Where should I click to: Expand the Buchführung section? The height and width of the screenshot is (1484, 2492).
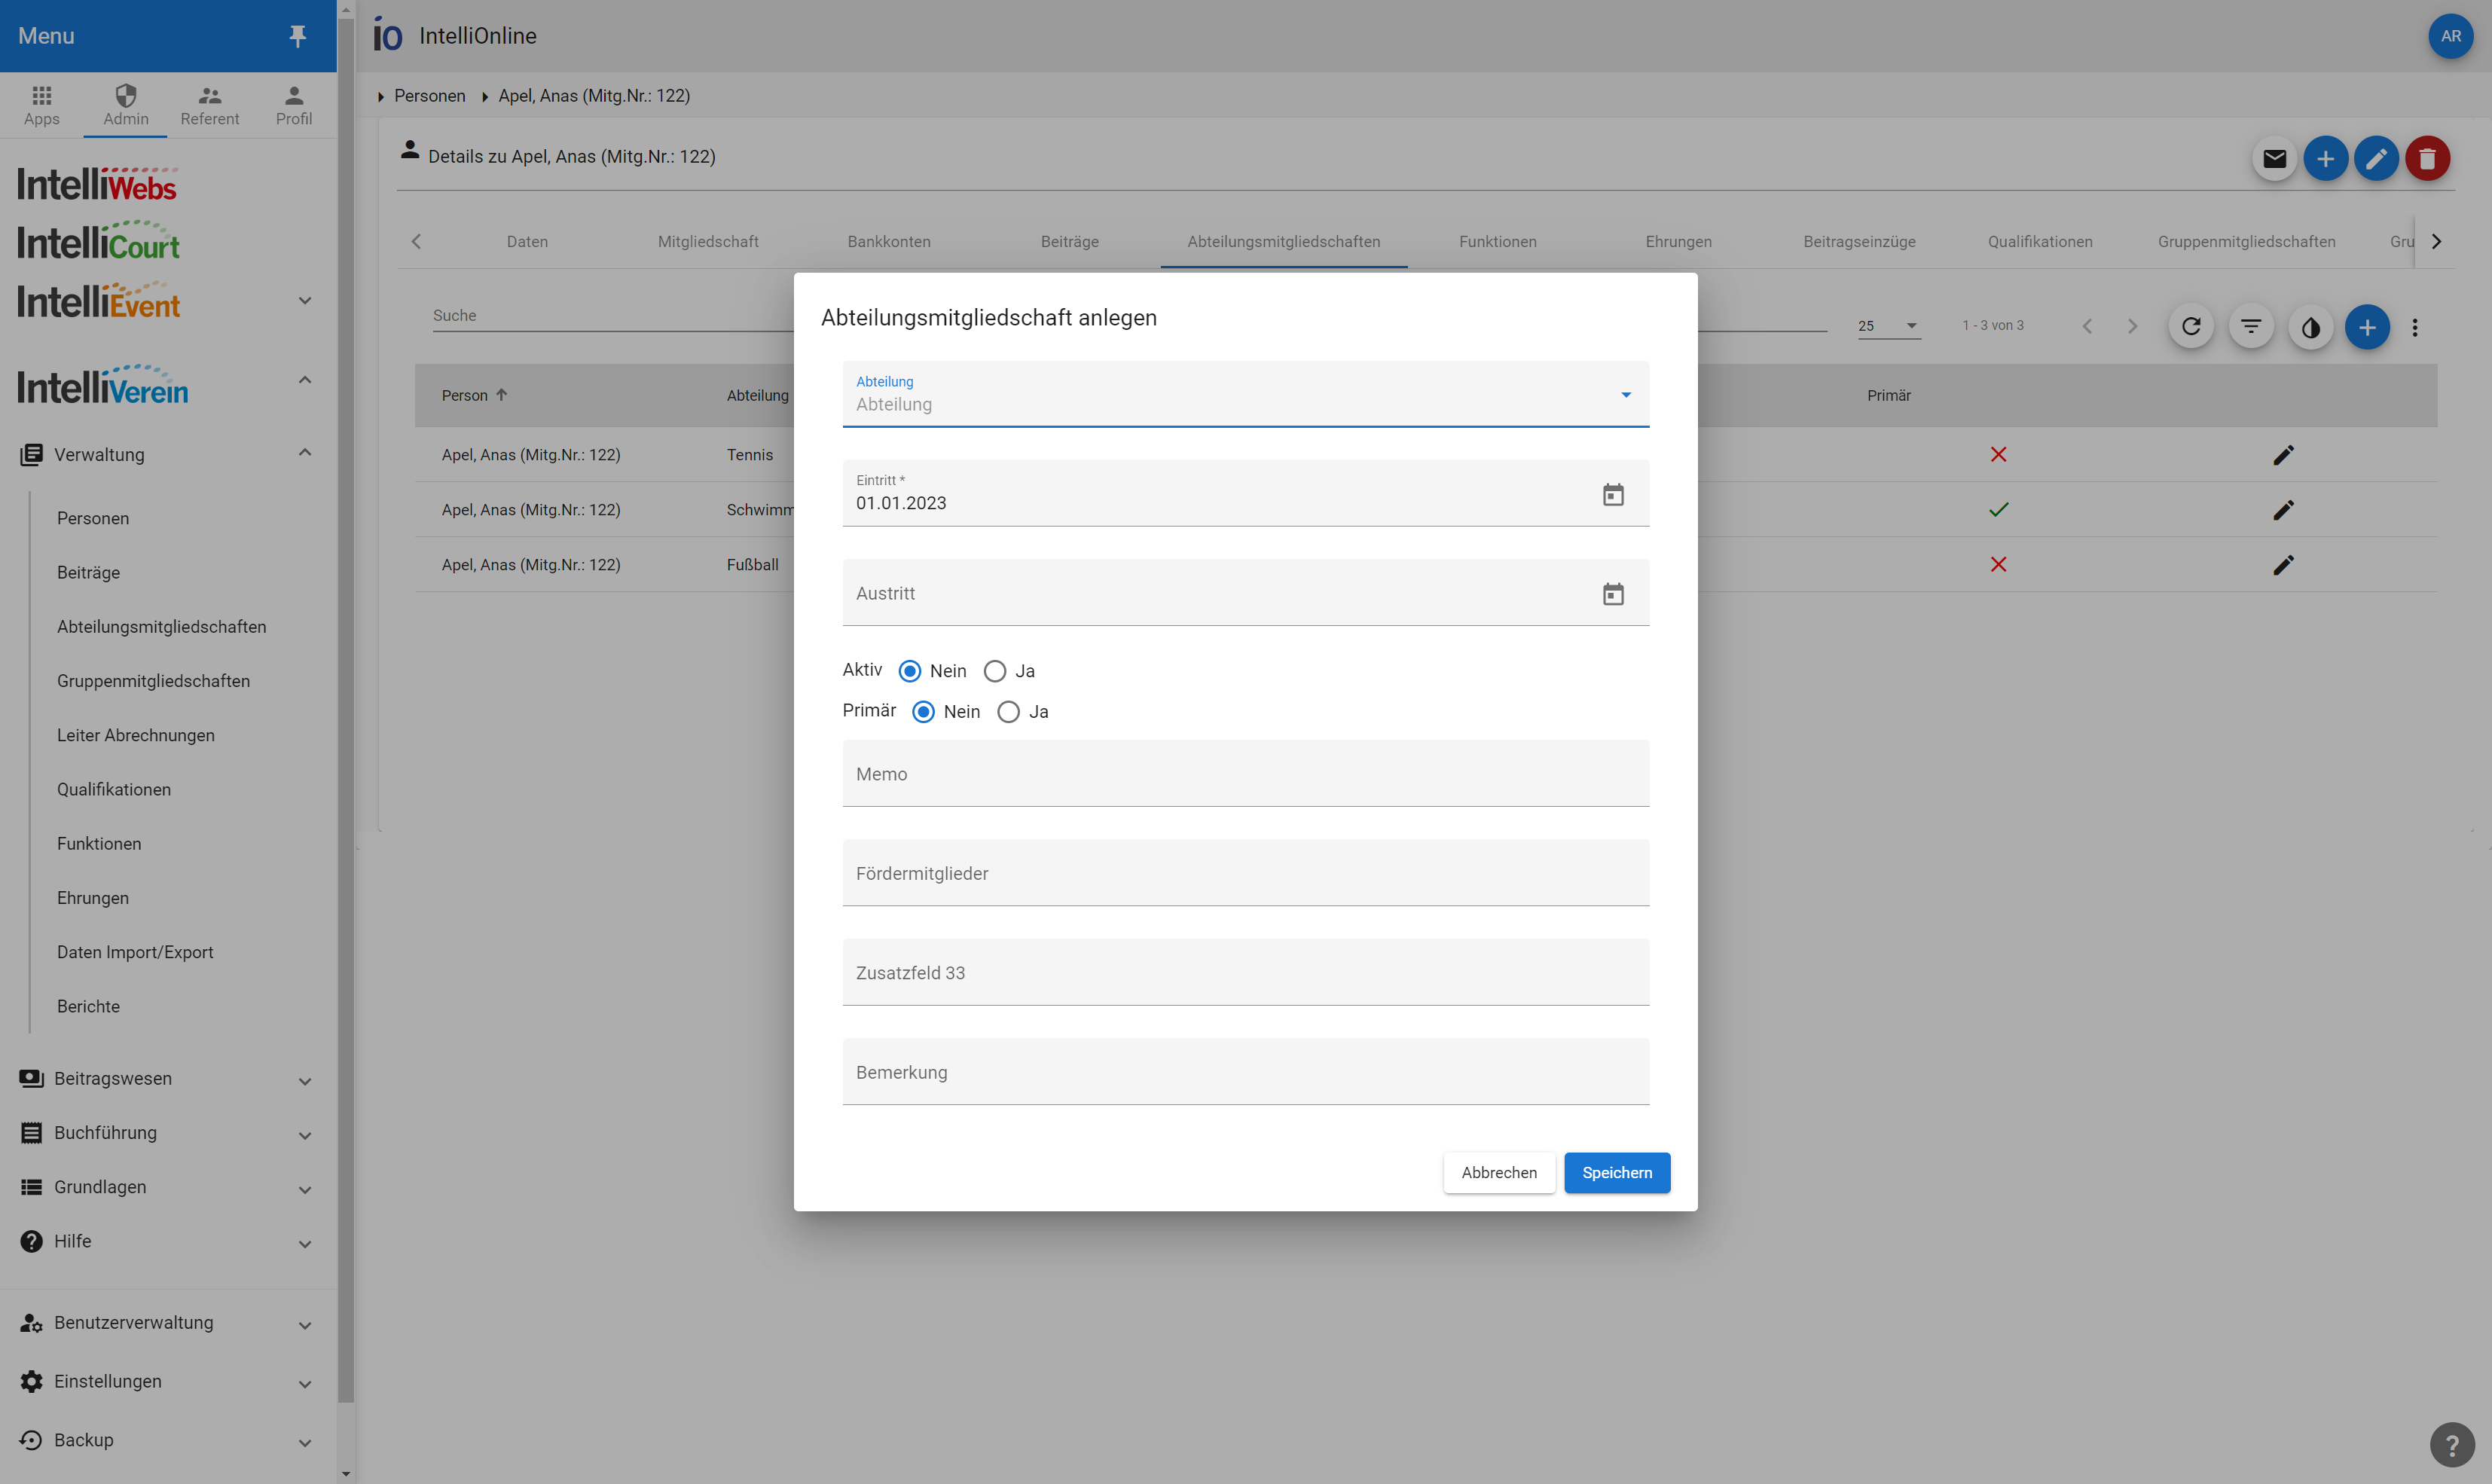(x=305, y=1135)
